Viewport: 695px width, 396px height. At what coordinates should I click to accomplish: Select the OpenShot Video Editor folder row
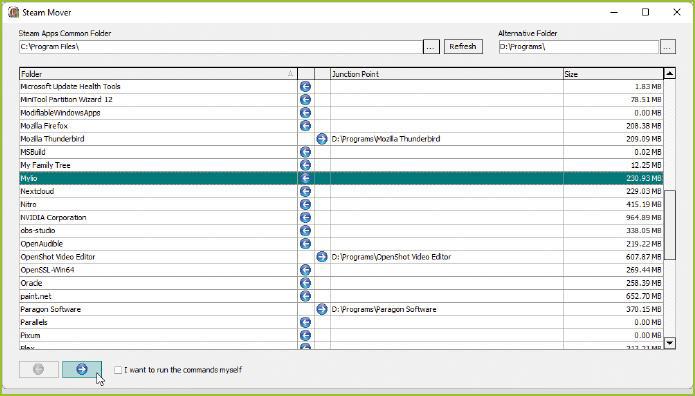(x=341, y=257)
